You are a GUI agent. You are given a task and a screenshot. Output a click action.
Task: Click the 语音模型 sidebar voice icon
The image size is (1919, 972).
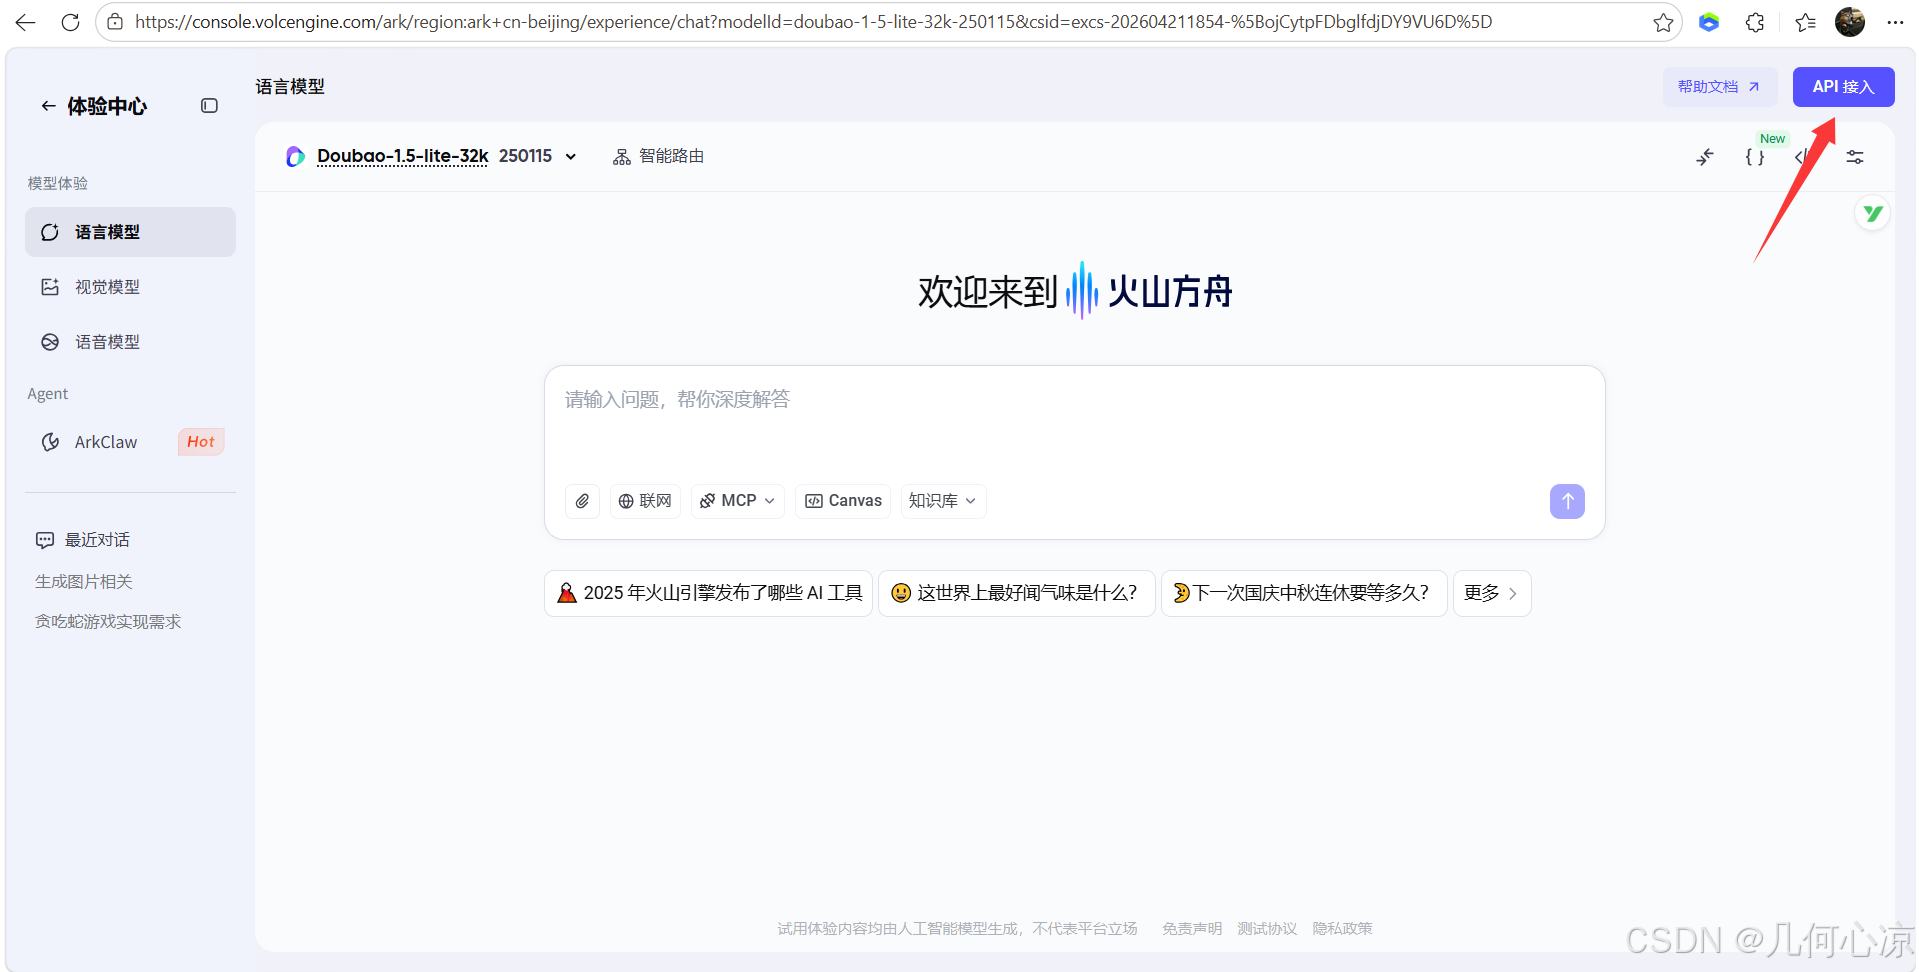[50, 342]
